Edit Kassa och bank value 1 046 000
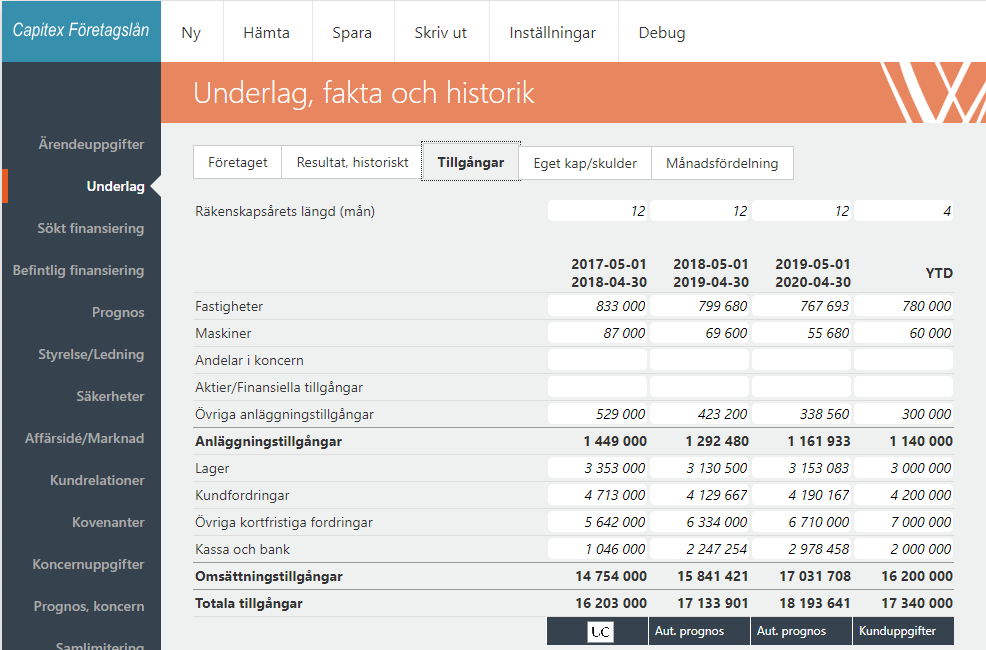Image resolution: width=986 pixels, height=650 pixels. pyautogui.click(x=597, y=549)
